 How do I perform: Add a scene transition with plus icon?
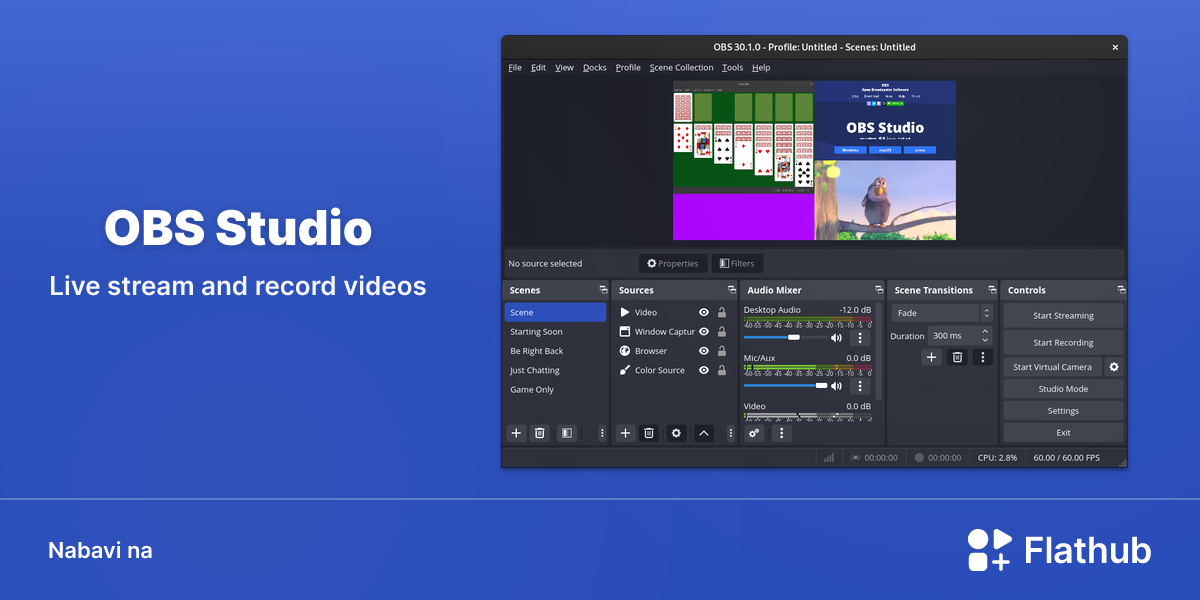931,357
